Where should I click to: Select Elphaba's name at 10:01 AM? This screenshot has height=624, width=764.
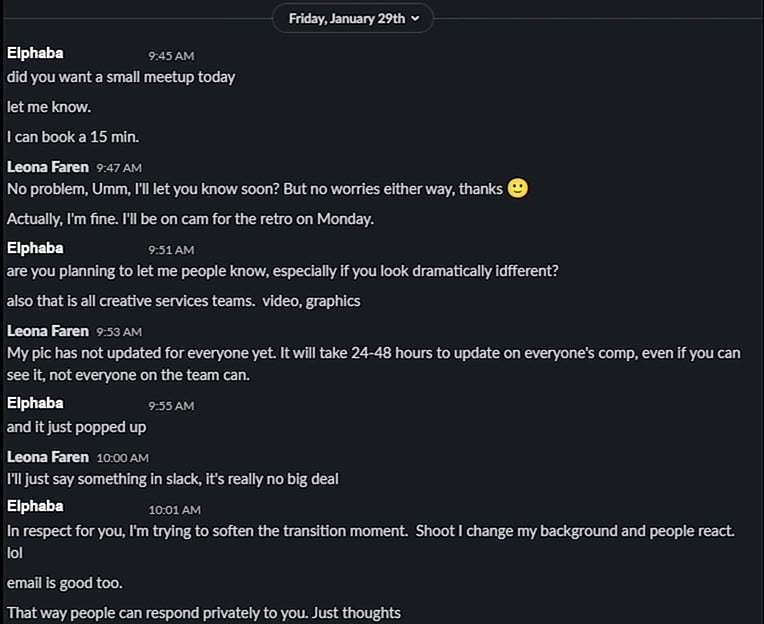coord(35,506)
